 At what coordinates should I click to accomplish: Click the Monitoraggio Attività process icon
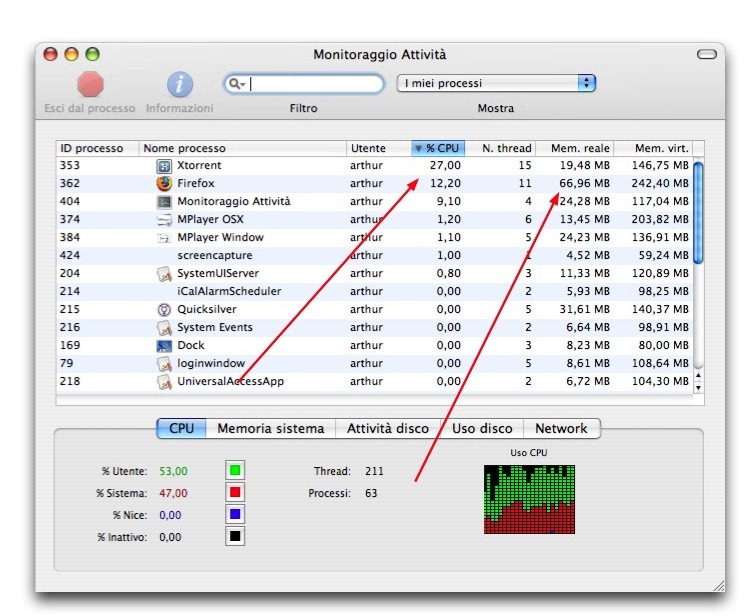coord(164,202)
